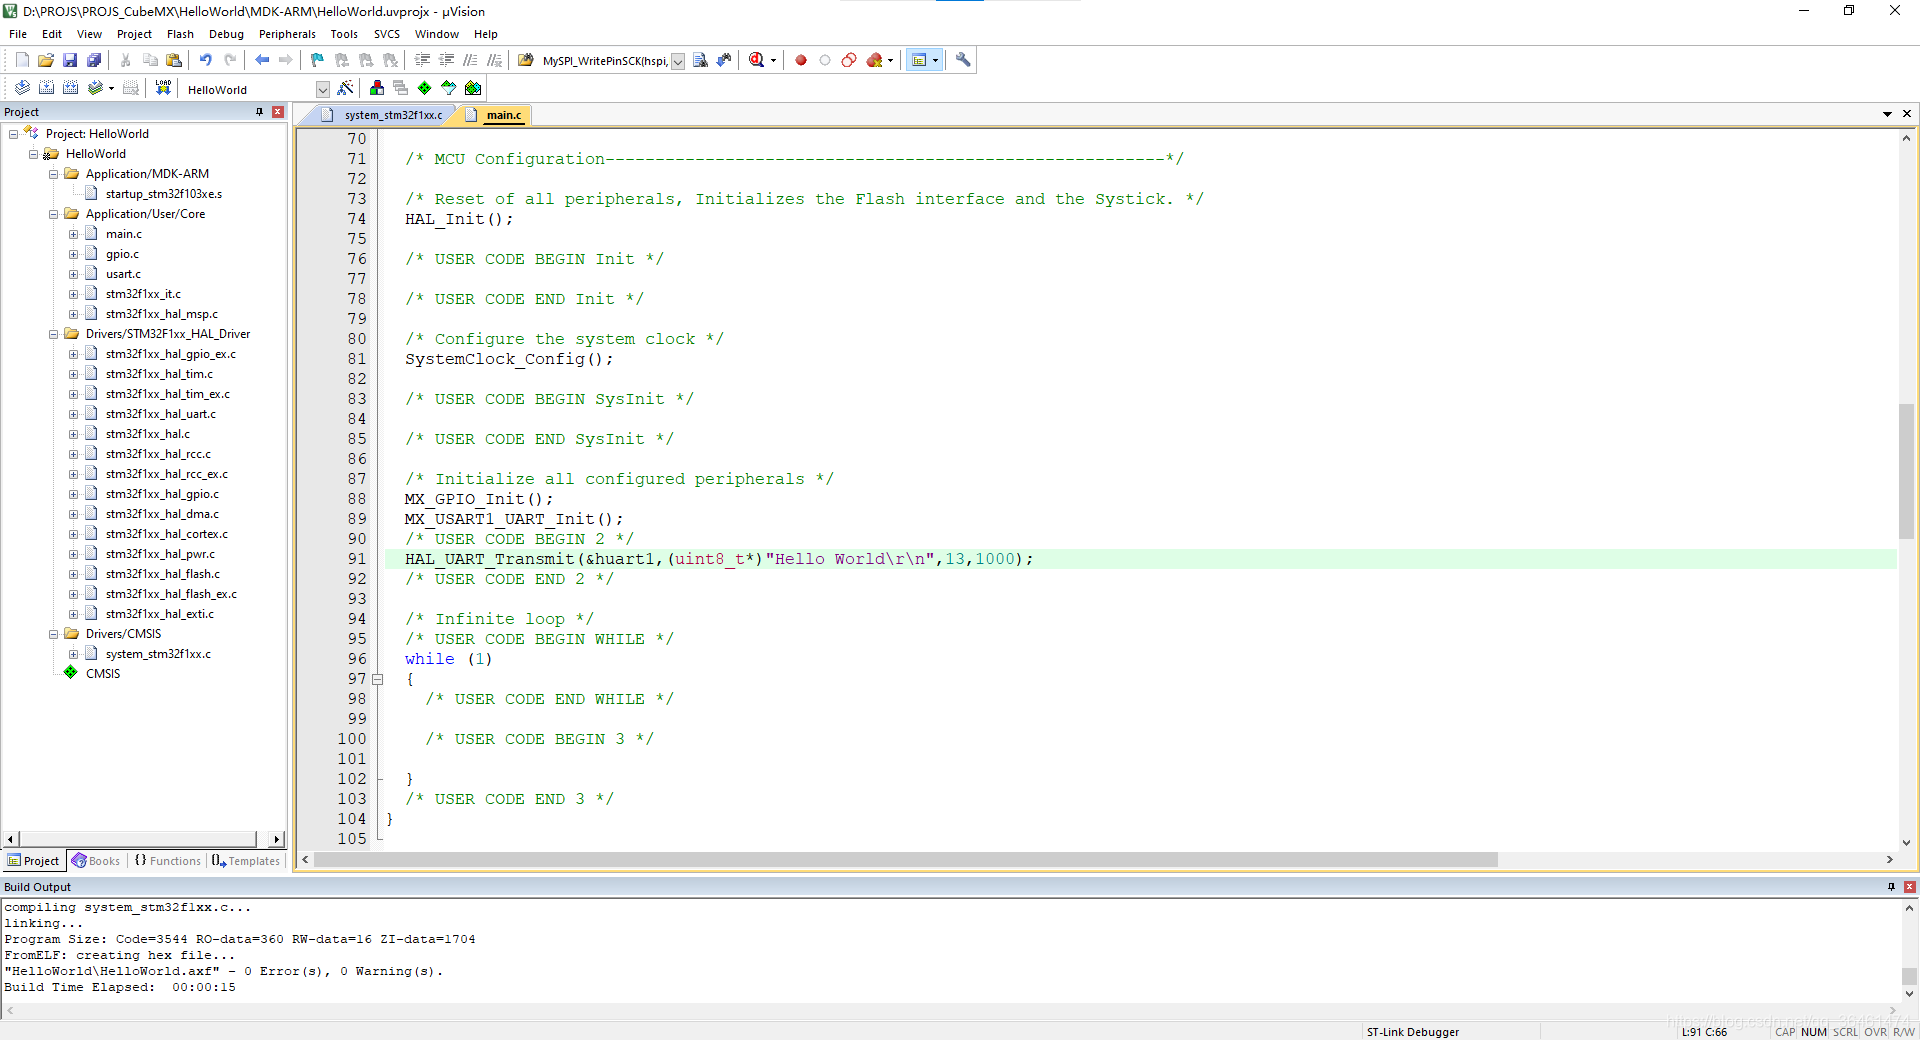This screenshot has width=1920, height=1040.
Task: Open Manage Run-Time Environment green diamond icon
Action: (425, 88)
